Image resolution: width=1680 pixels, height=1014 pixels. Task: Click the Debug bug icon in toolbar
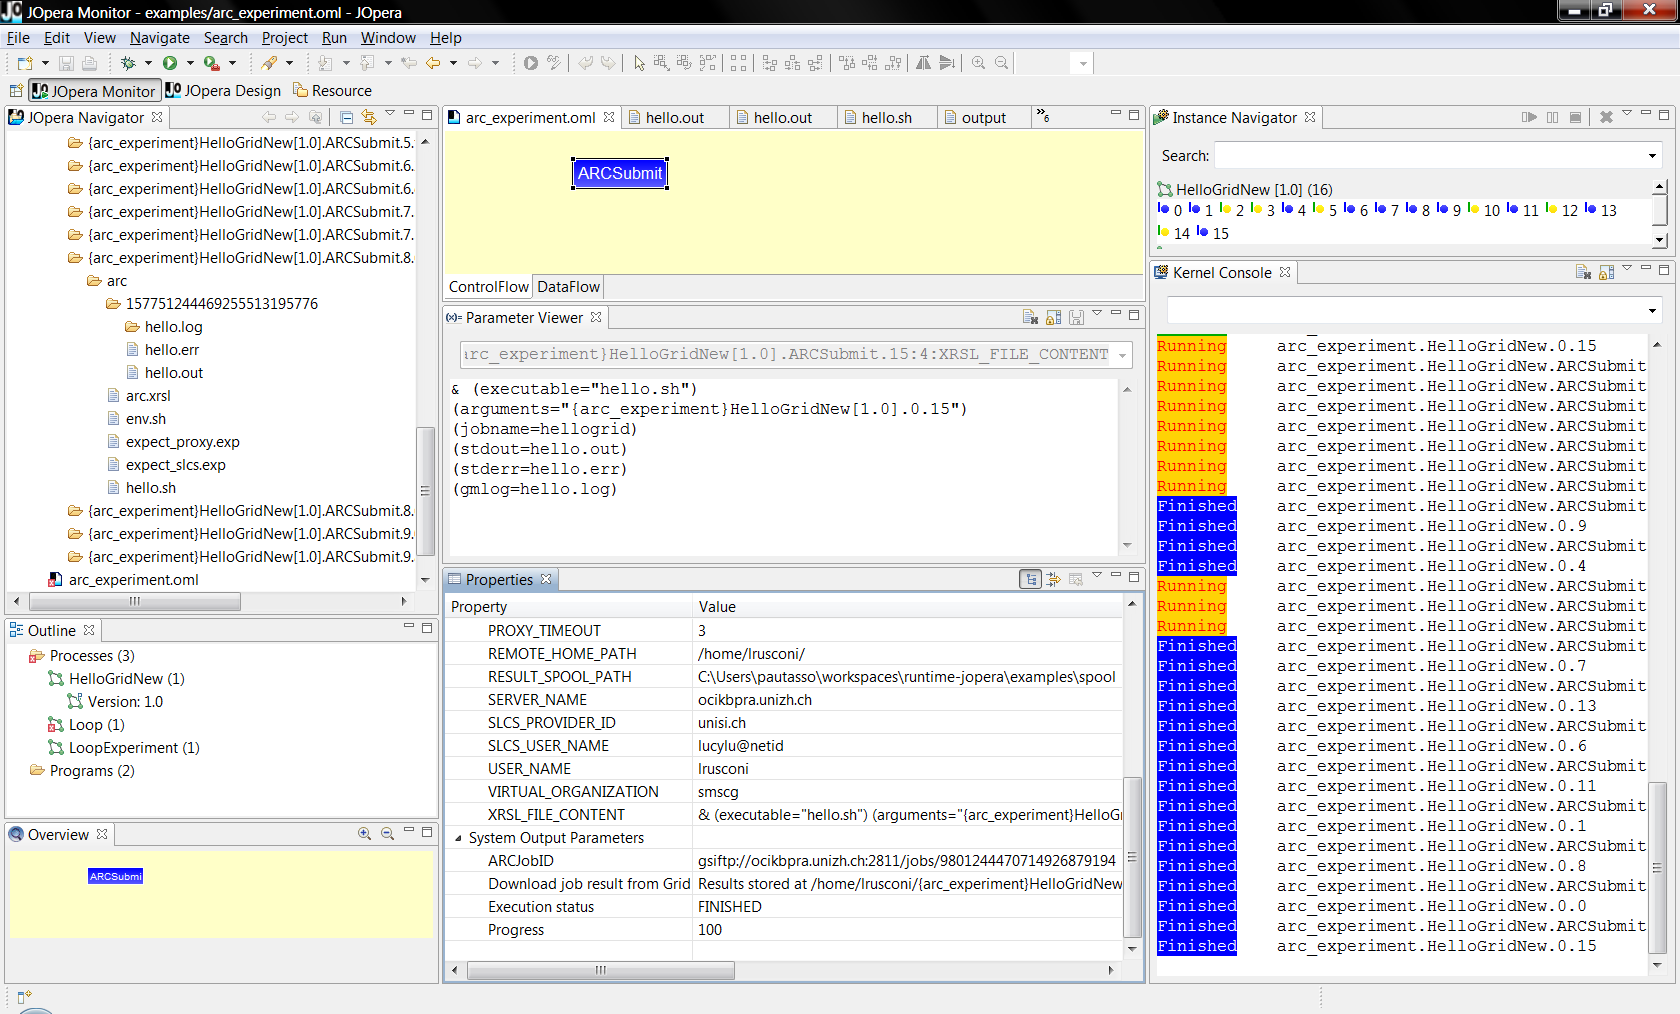tap(128, 63)
